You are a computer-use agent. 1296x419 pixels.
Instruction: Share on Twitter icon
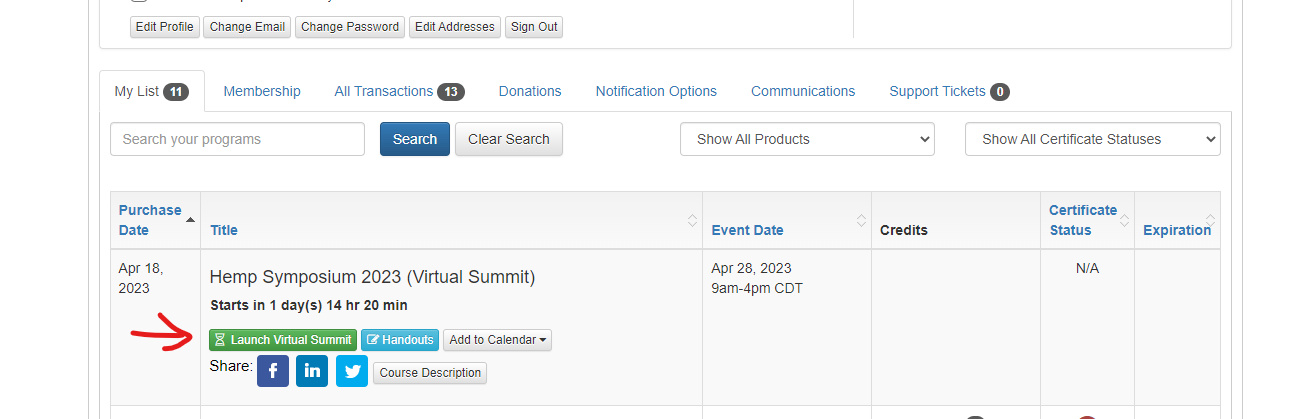(352, 371)
